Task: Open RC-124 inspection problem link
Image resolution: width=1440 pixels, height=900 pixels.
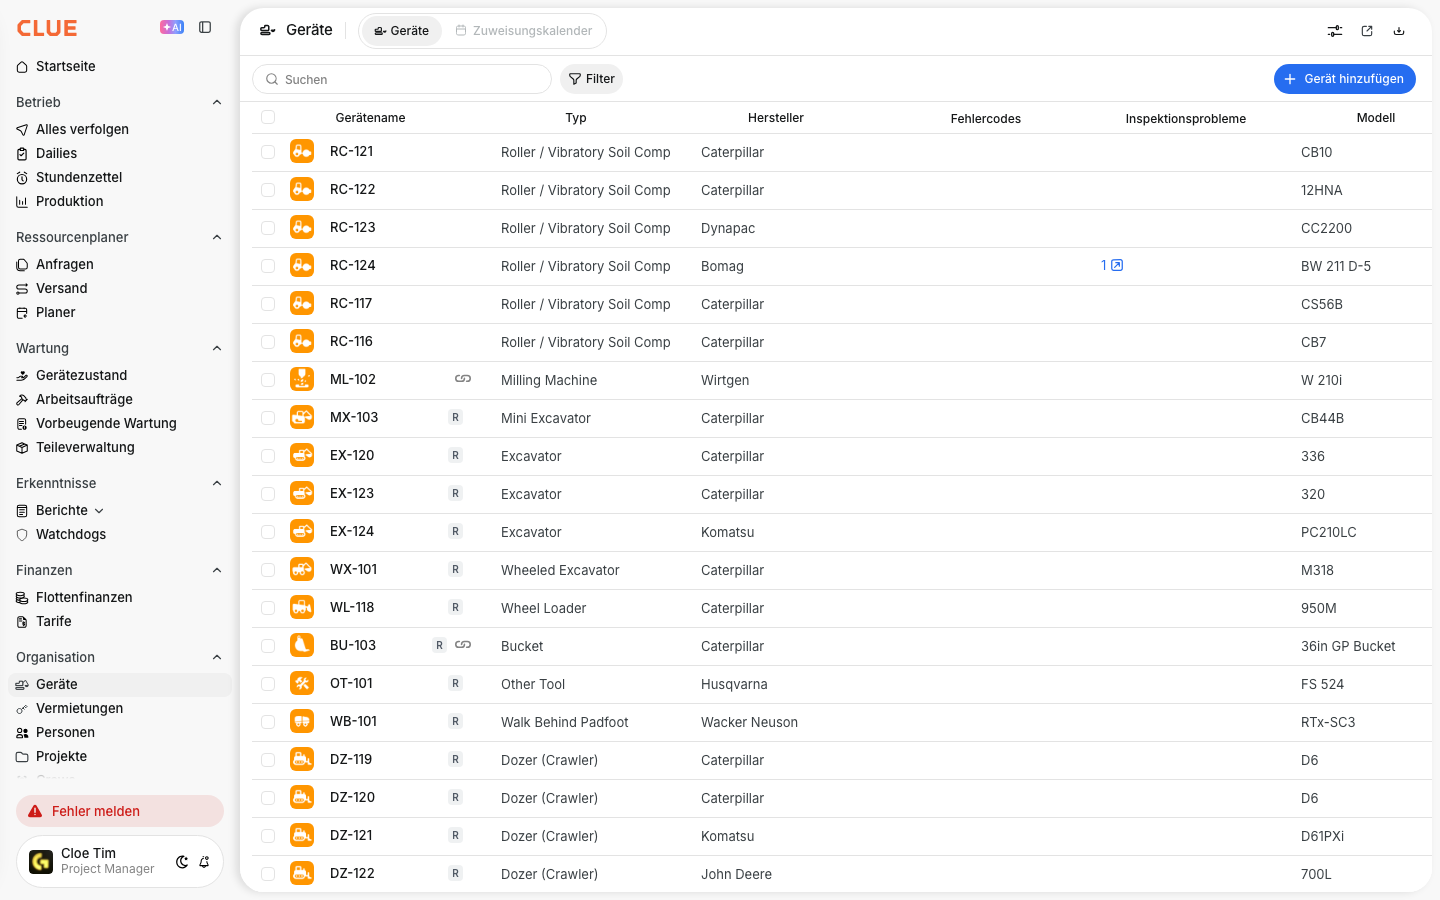Action: [x=1112, y=265]
